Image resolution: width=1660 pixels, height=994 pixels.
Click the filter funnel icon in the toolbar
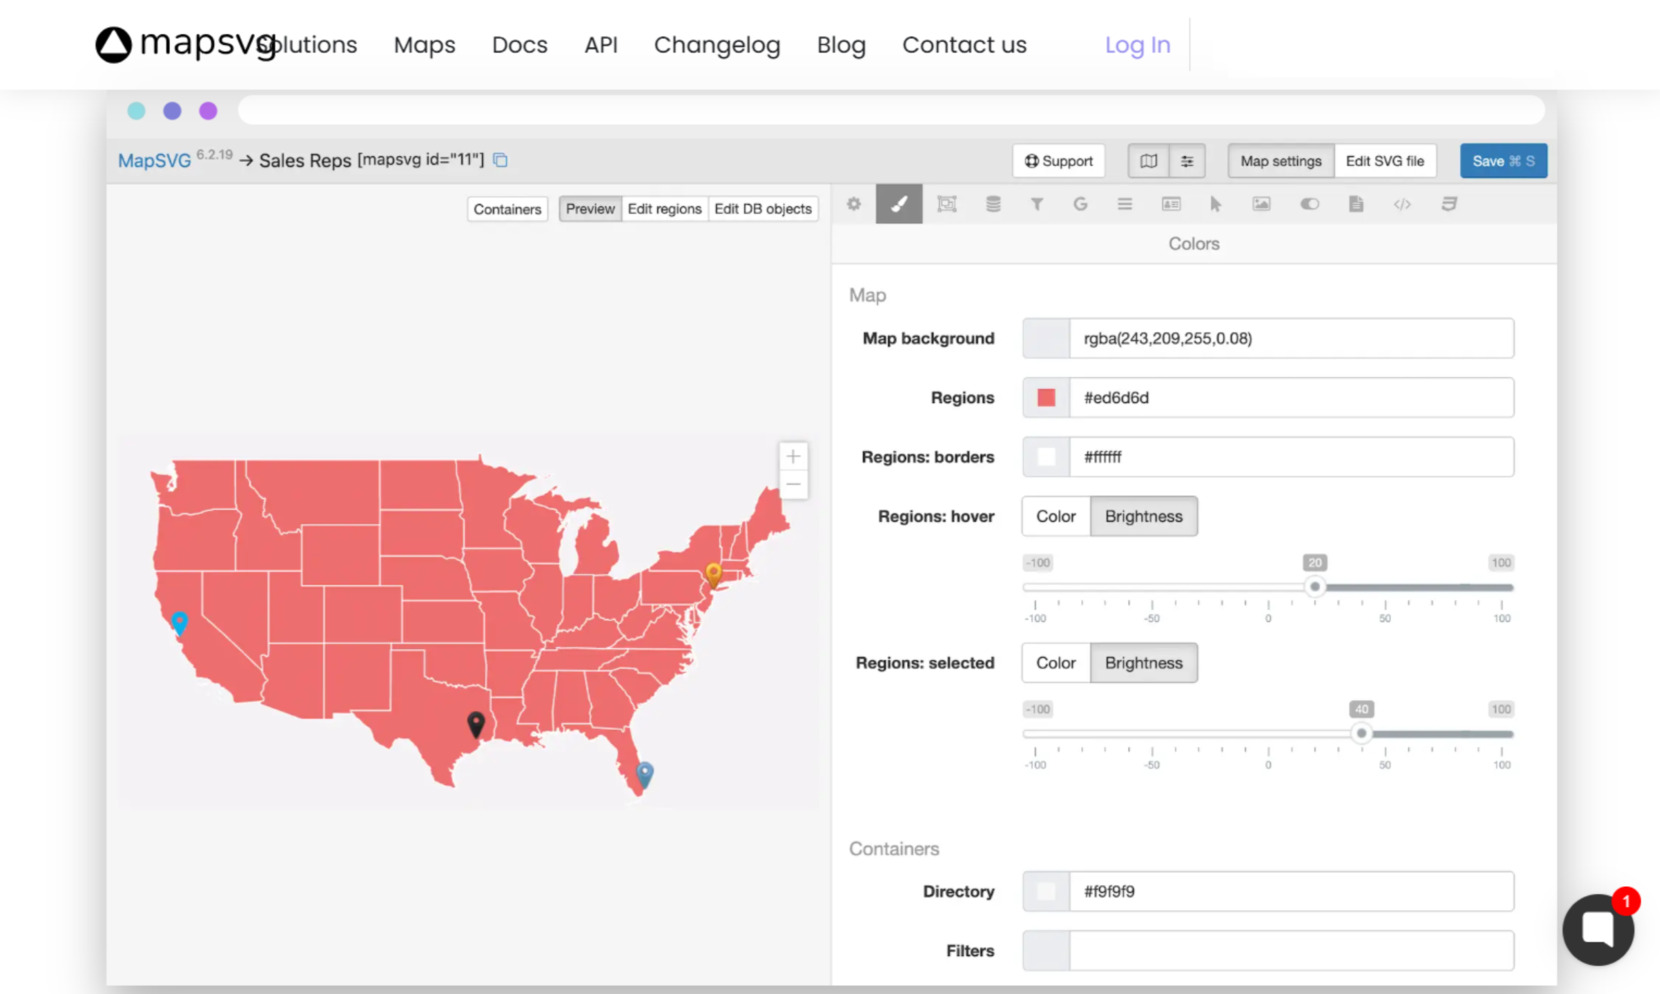(x=1037, y=204)
